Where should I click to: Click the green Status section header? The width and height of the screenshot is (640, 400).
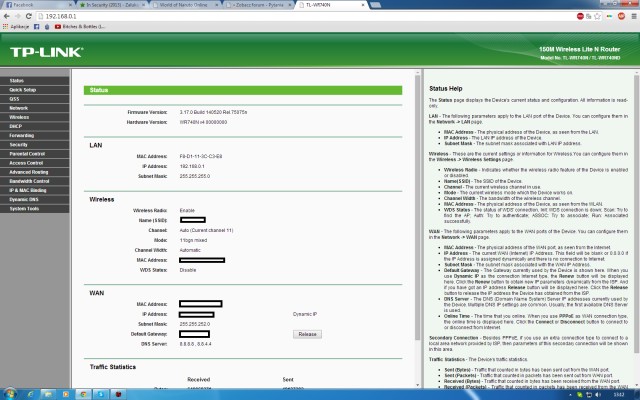click(x=243, y=90)
